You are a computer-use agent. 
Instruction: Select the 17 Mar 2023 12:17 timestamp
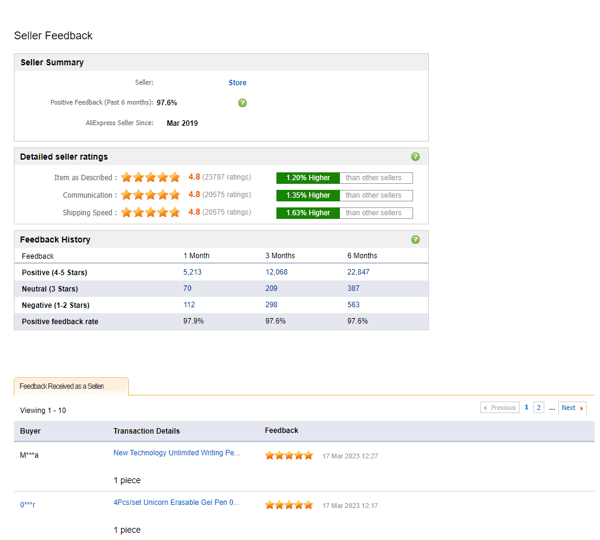tap(350, 506)
